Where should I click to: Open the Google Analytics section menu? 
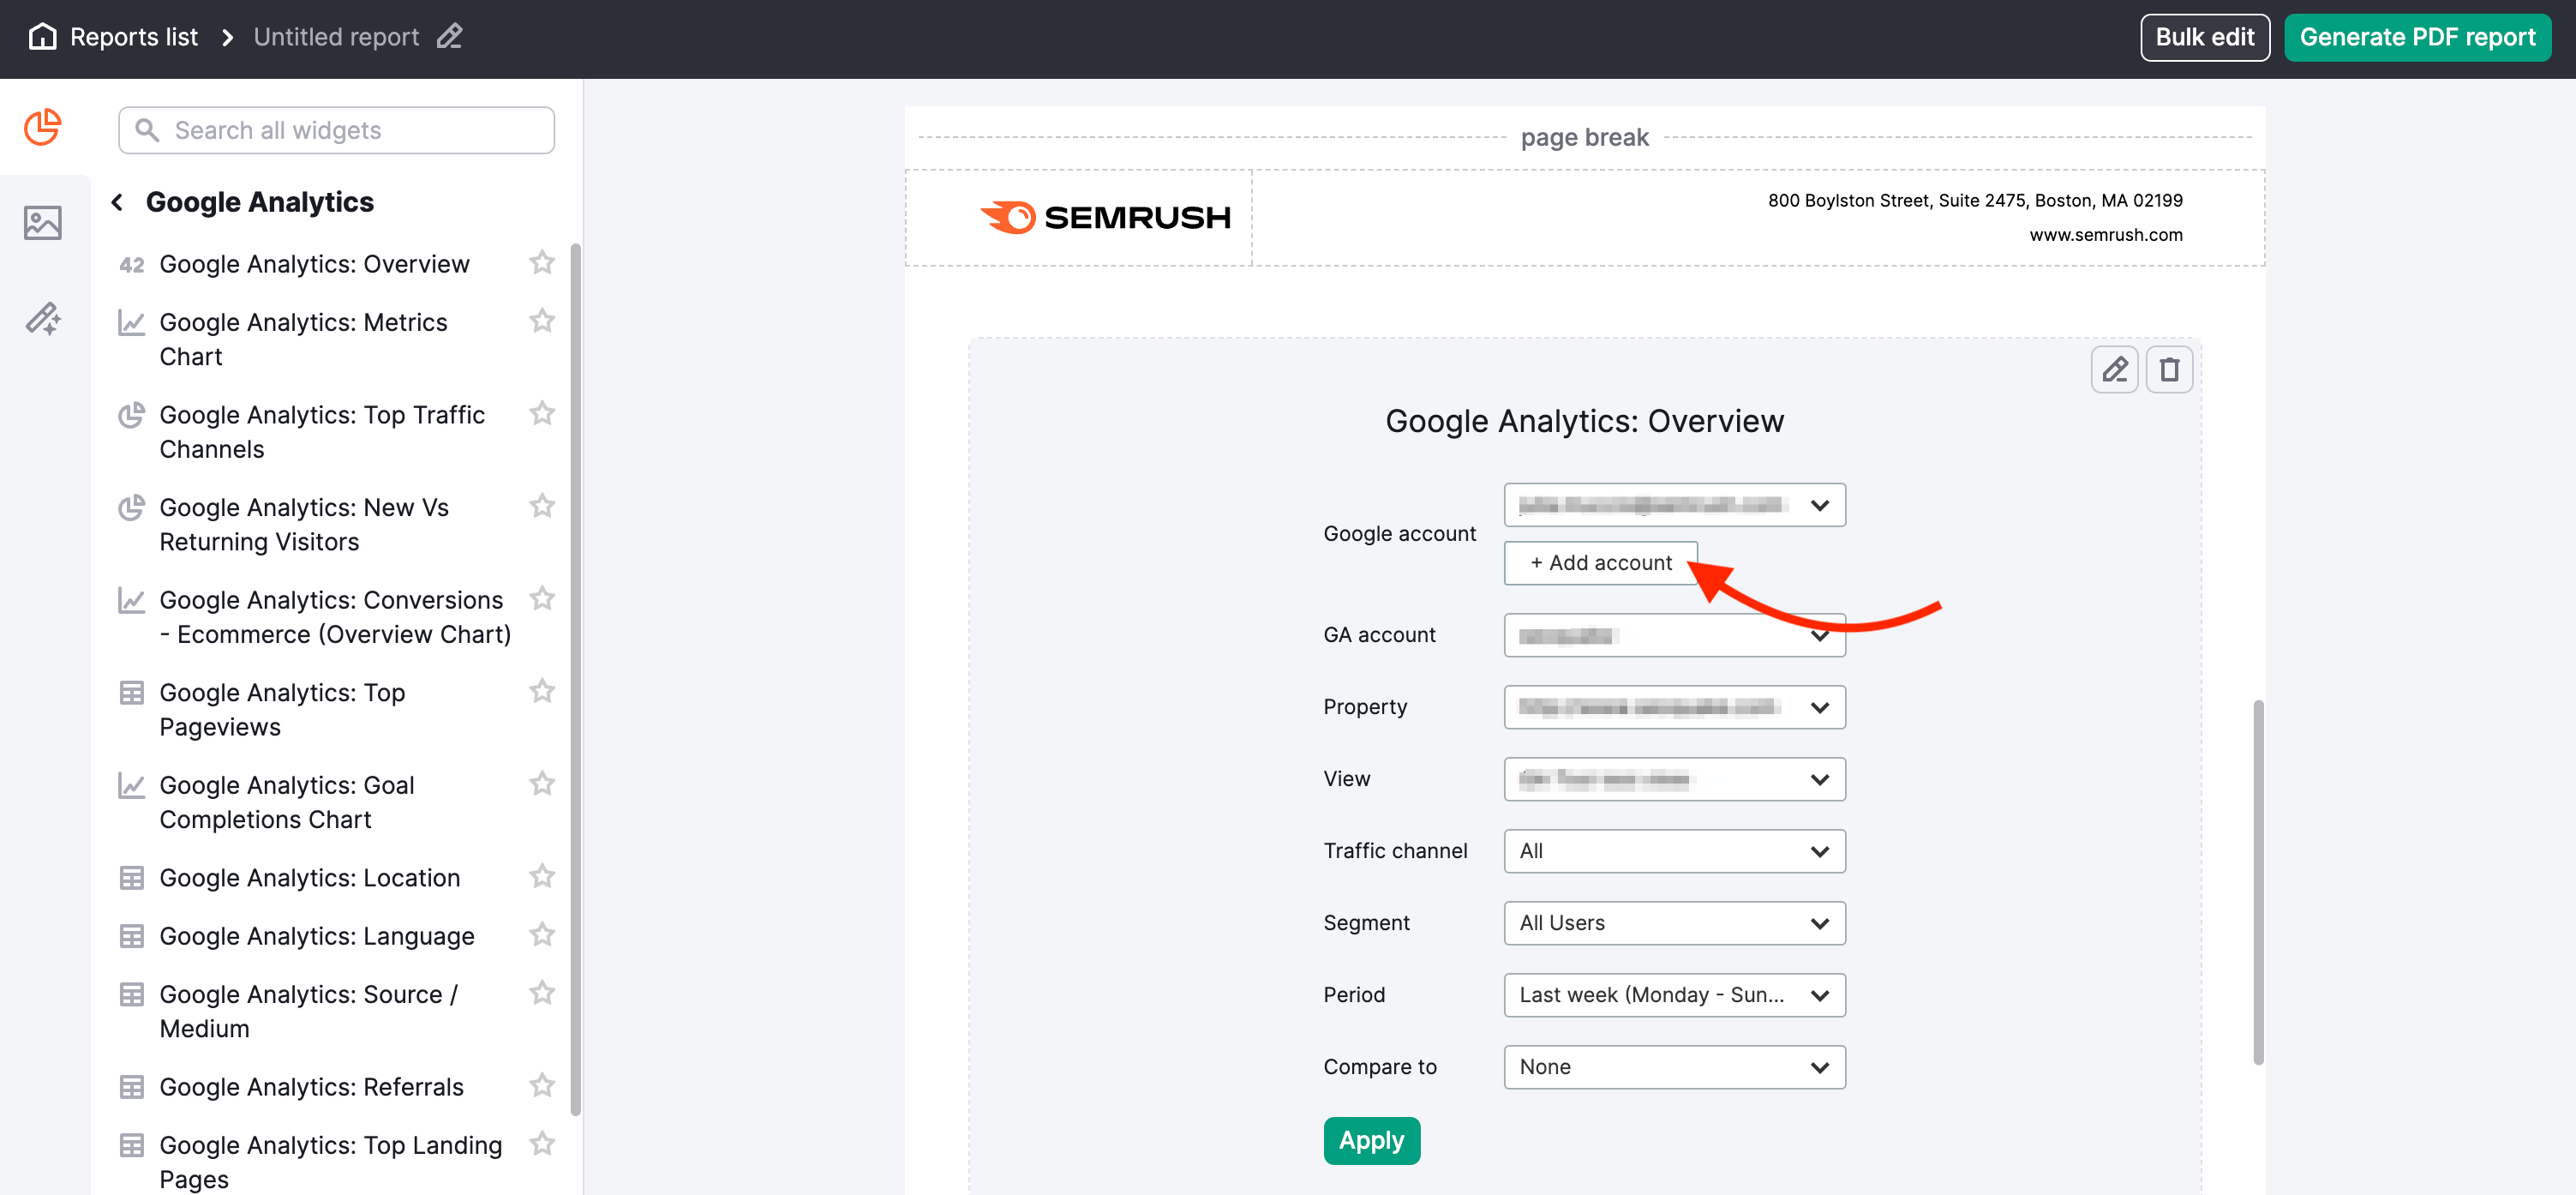click(x=260, y=201)
